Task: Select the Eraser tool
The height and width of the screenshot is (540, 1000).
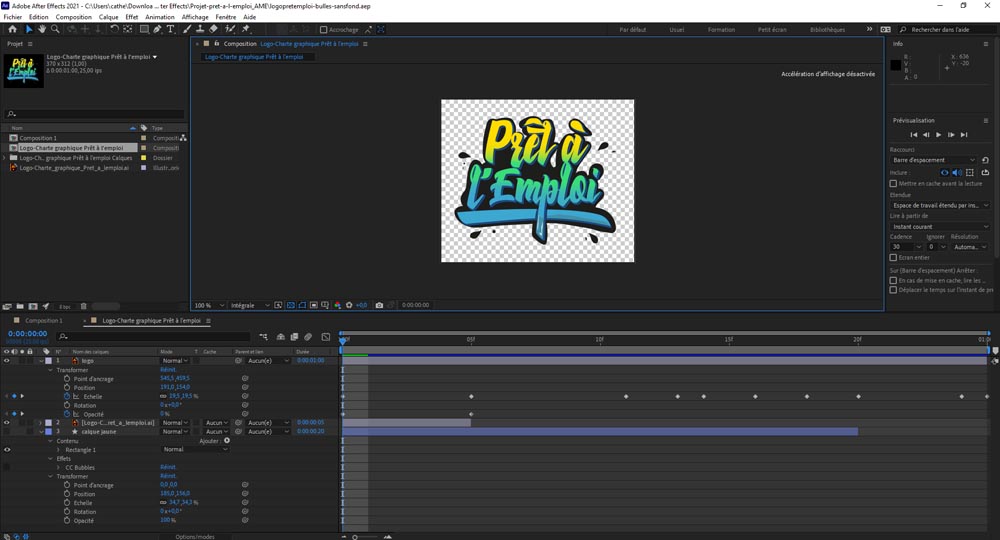Action: 213,29
